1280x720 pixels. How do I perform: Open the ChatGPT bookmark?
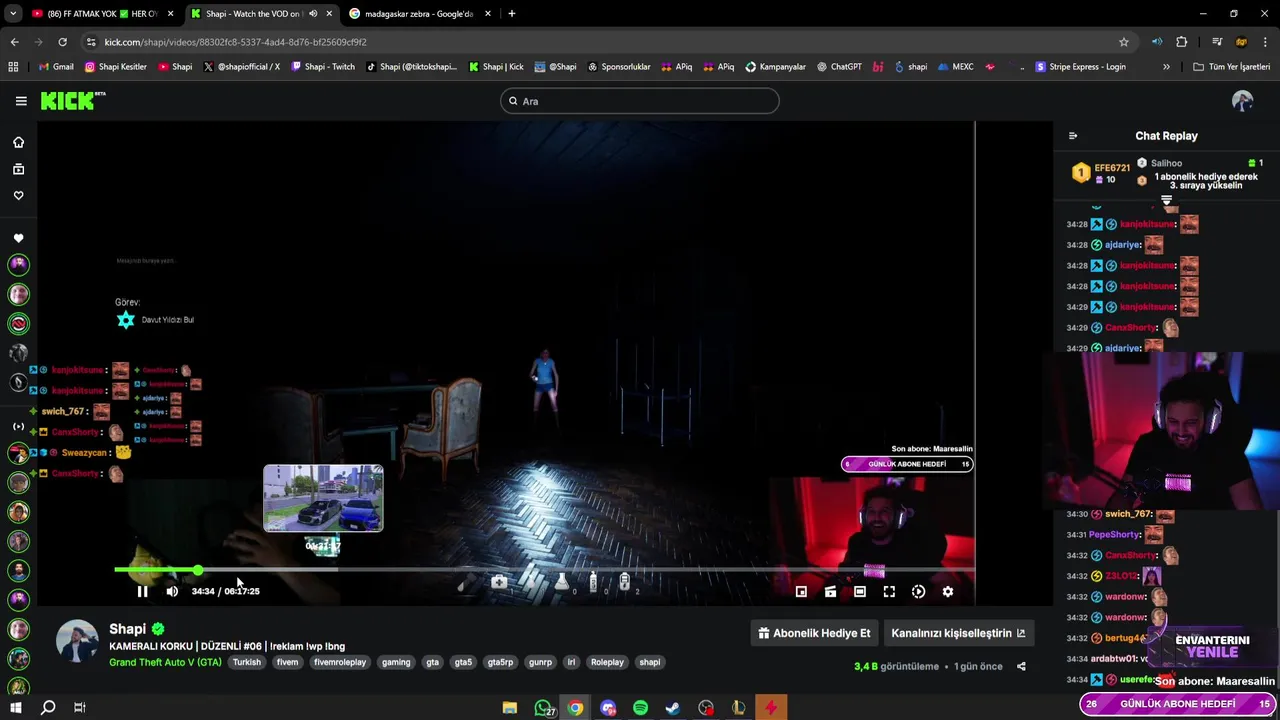(x=839, y=67)
